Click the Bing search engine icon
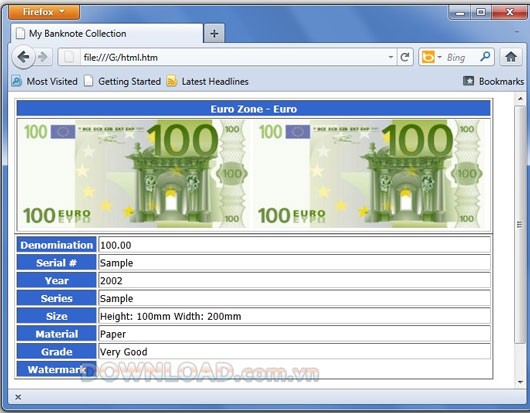 428,57
